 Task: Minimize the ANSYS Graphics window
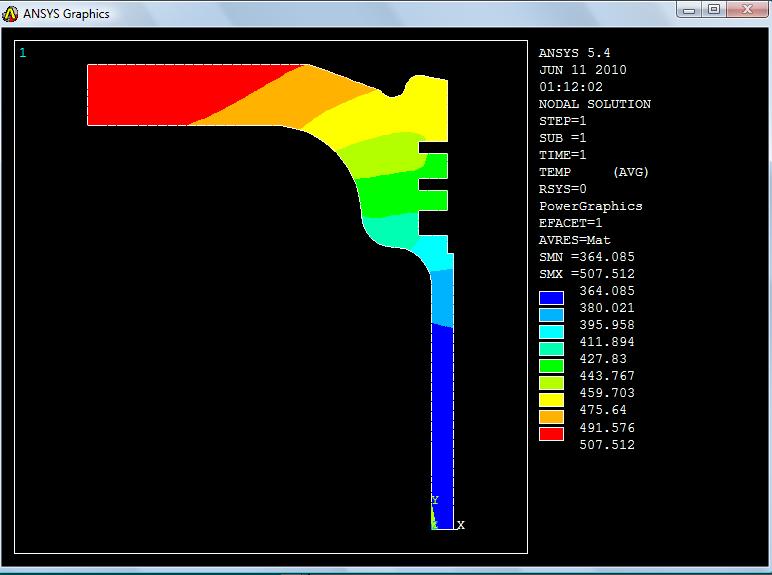tap(687, 9)
